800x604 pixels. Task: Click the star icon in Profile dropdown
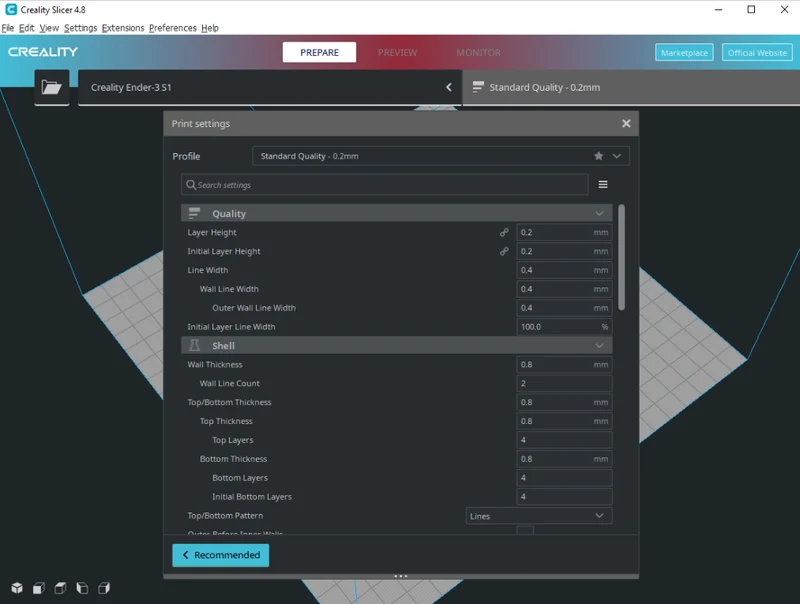[x=598, y=156]
